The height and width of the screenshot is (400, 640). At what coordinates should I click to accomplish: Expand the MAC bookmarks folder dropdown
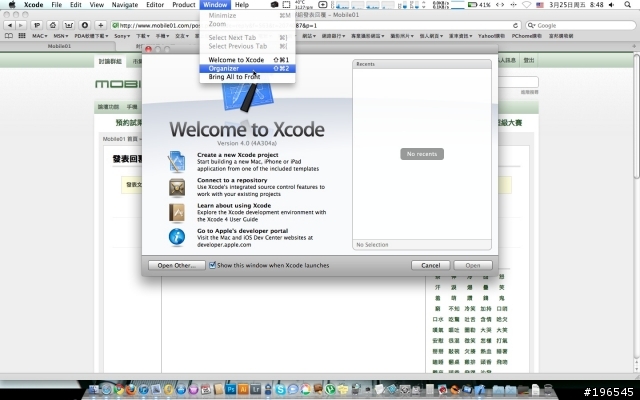point(40,36)
